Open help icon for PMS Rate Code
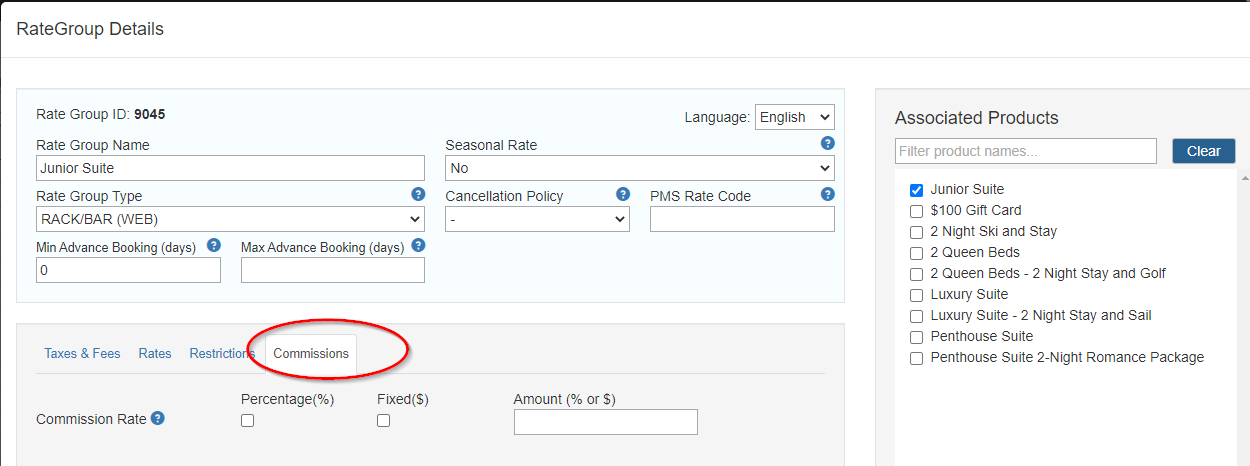The width and height of the screenshot is (1250, 466). [827, 194]
